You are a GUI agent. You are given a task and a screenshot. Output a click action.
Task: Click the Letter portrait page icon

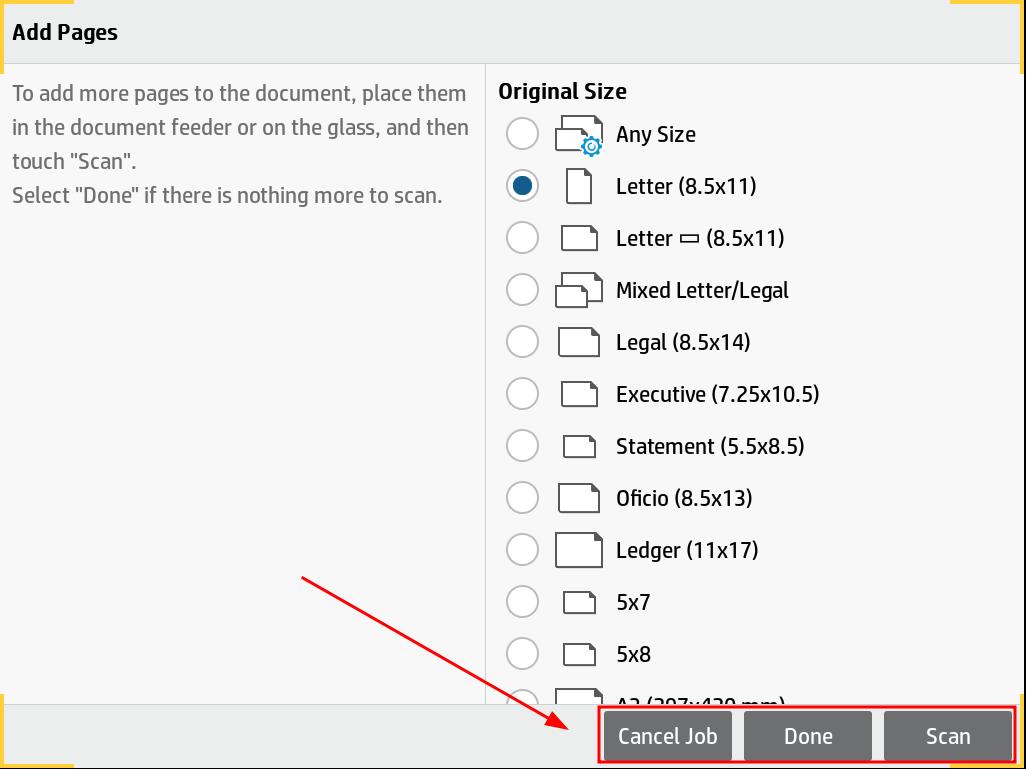click(579, 186)
